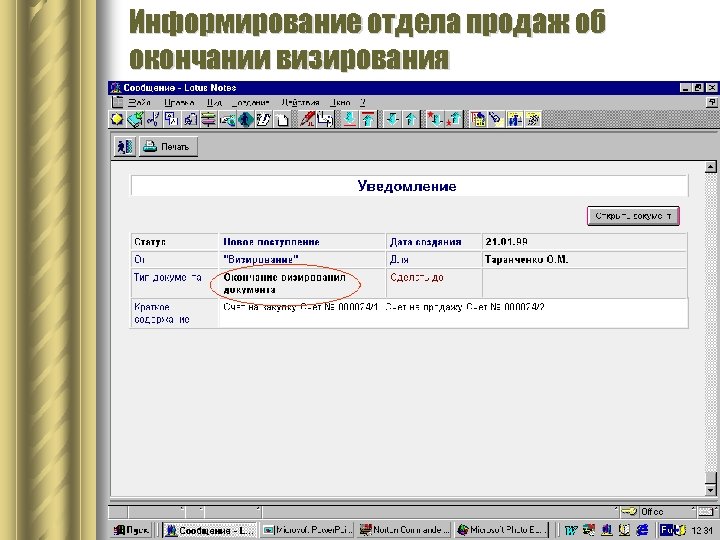The width and height of the screenshot is (720, 540).
Task: Open the Правка menu
Action: [x=179, y=102]
